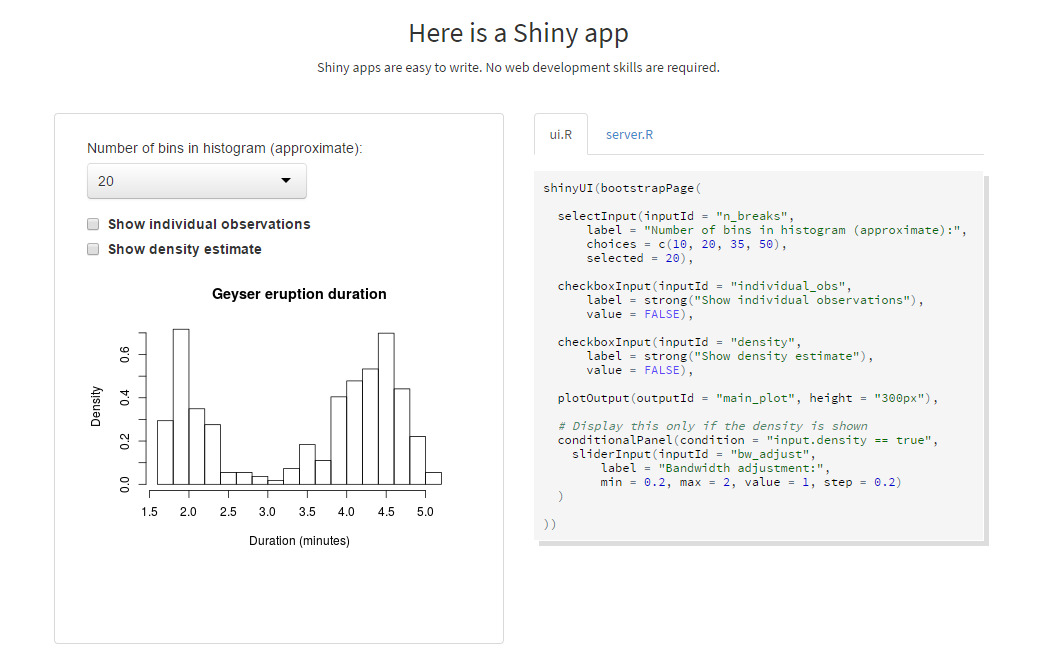Click the x-axis tick label "3.0"

tap(267, 512)
